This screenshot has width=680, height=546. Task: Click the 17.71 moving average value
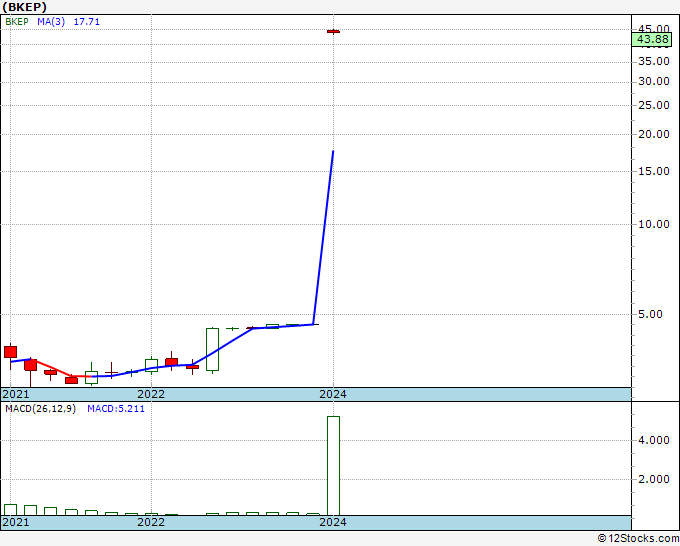pyautogui.click(x=87, y=22)
